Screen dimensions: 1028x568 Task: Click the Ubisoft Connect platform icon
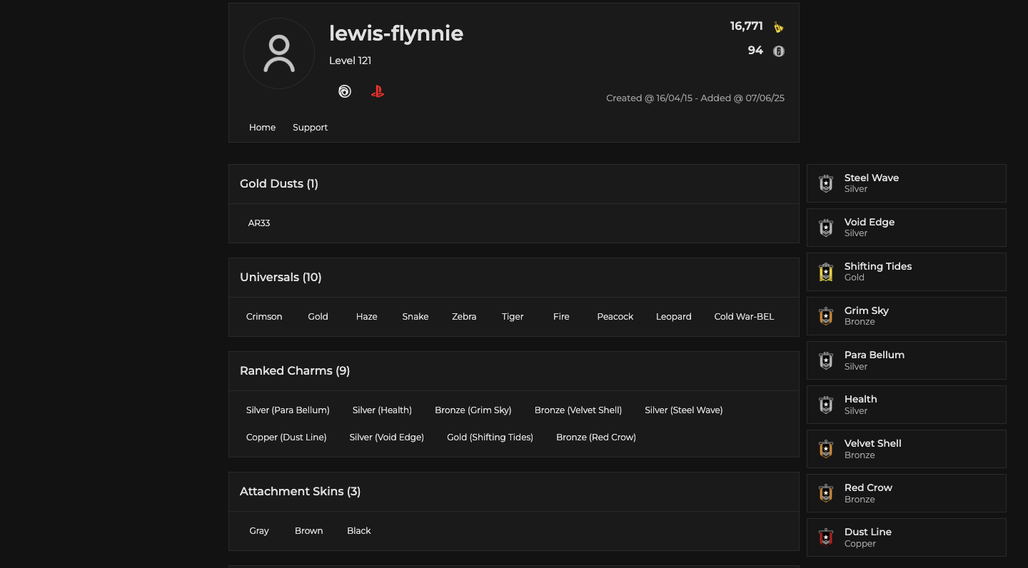point(345,92)
